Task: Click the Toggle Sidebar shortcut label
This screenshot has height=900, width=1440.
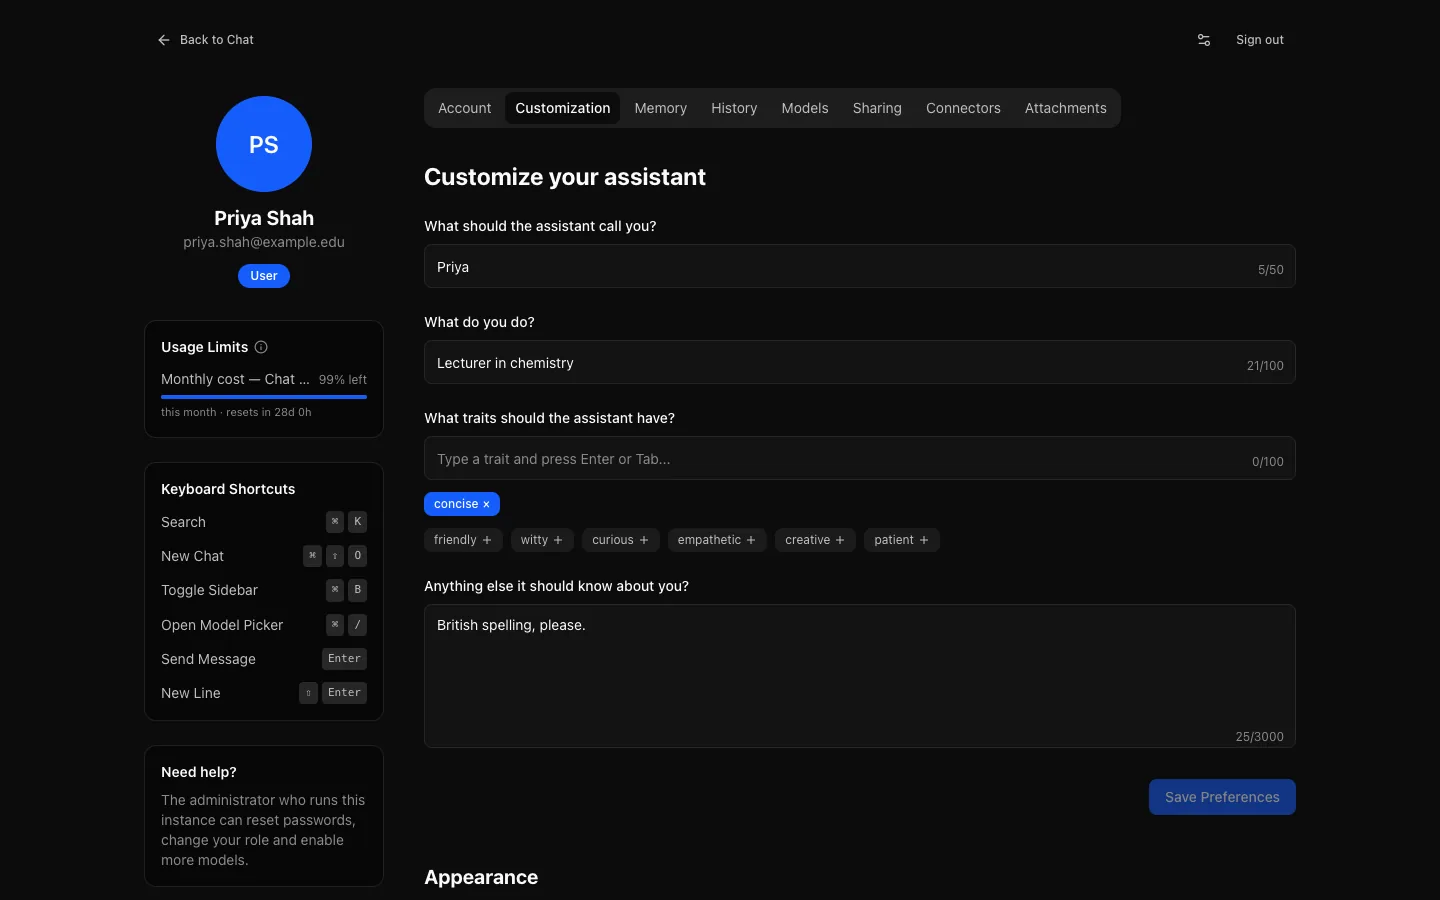Action: 209,590
